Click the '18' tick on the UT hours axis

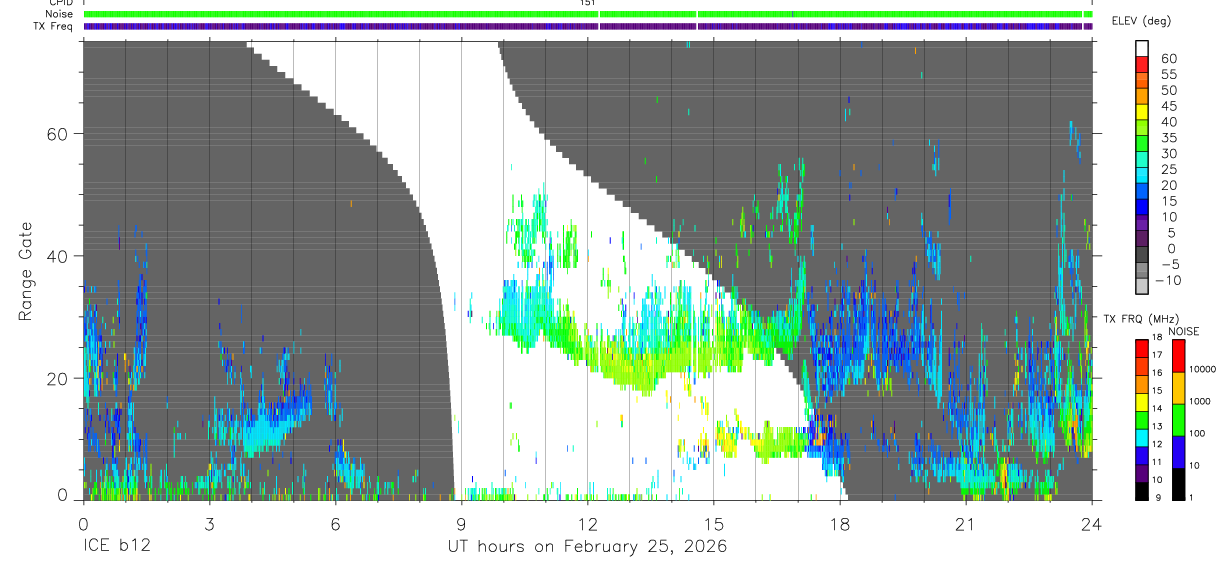[x=840, y=523]
